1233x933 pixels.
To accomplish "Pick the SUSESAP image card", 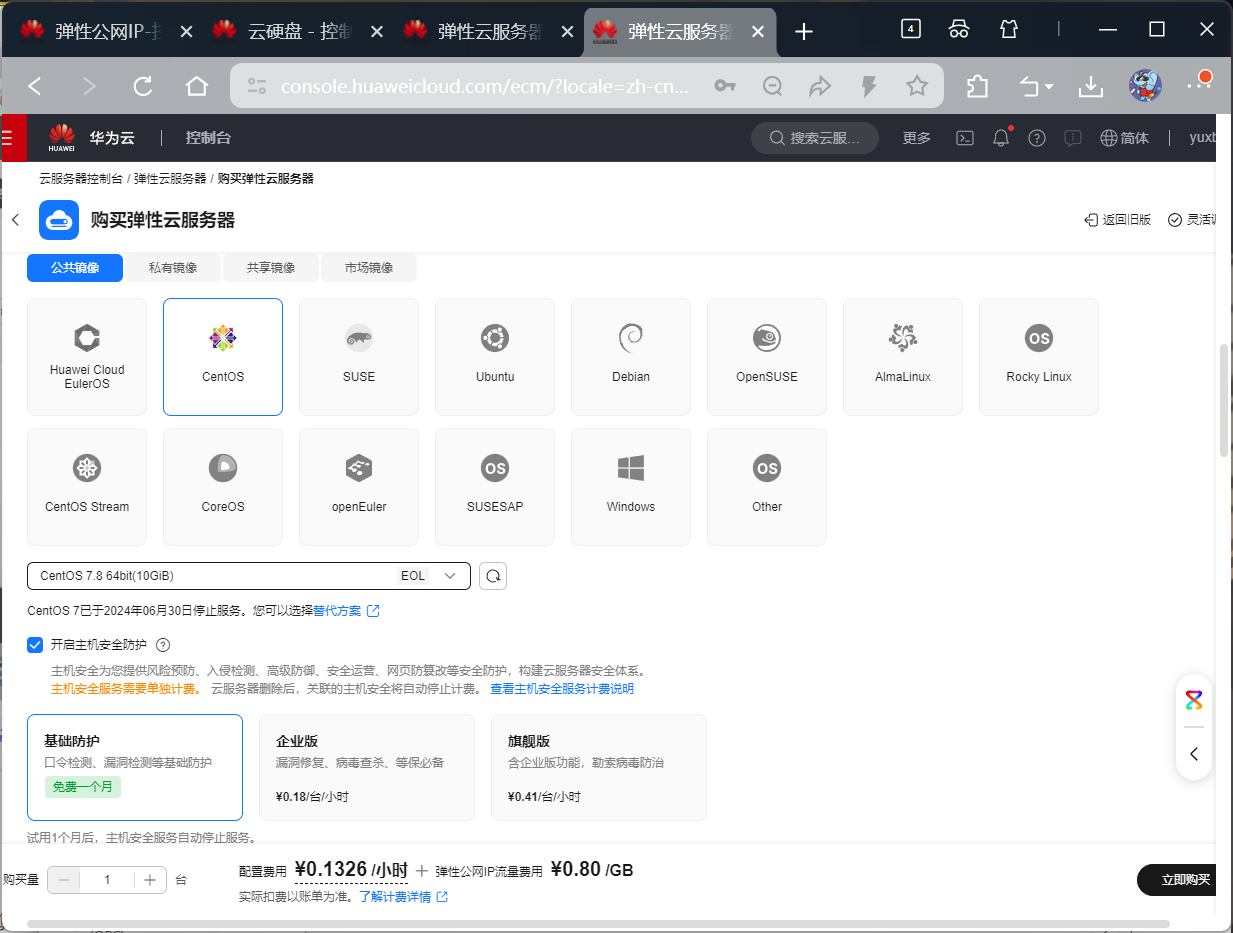I will pyautogui.click(x=495, y=487).
